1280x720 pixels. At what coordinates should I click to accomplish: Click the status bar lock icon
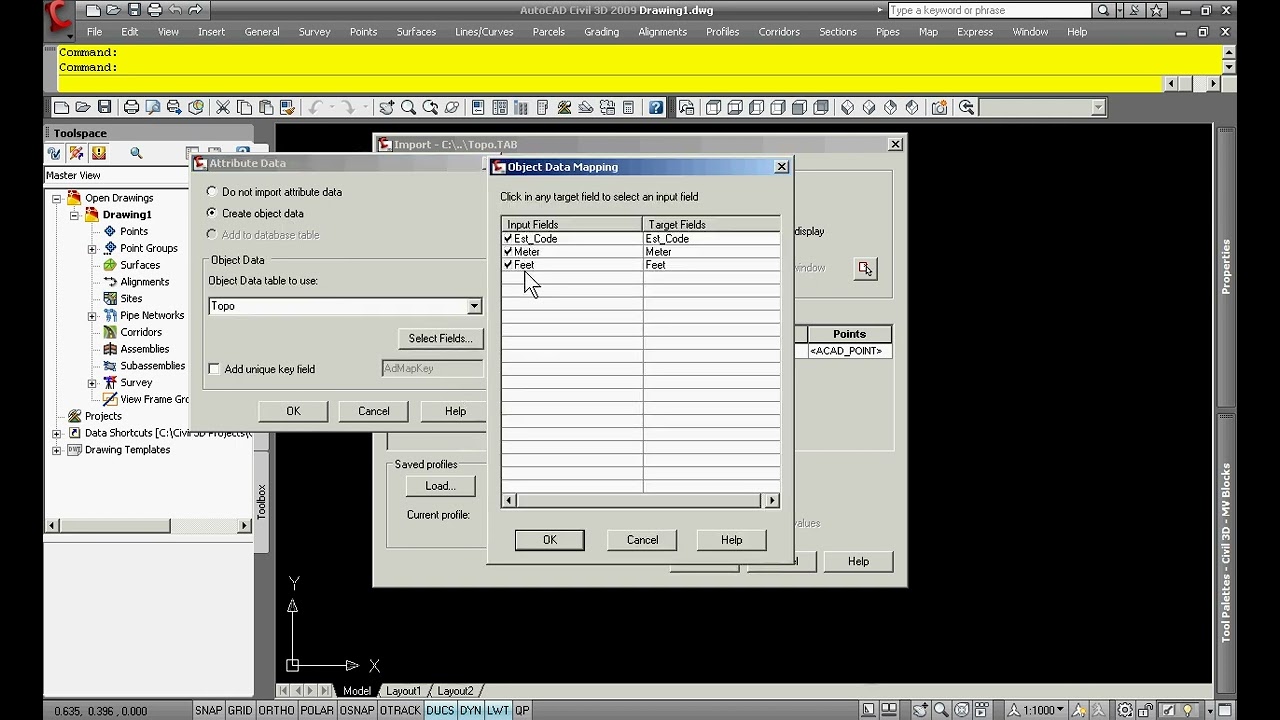click(1145, 710)
